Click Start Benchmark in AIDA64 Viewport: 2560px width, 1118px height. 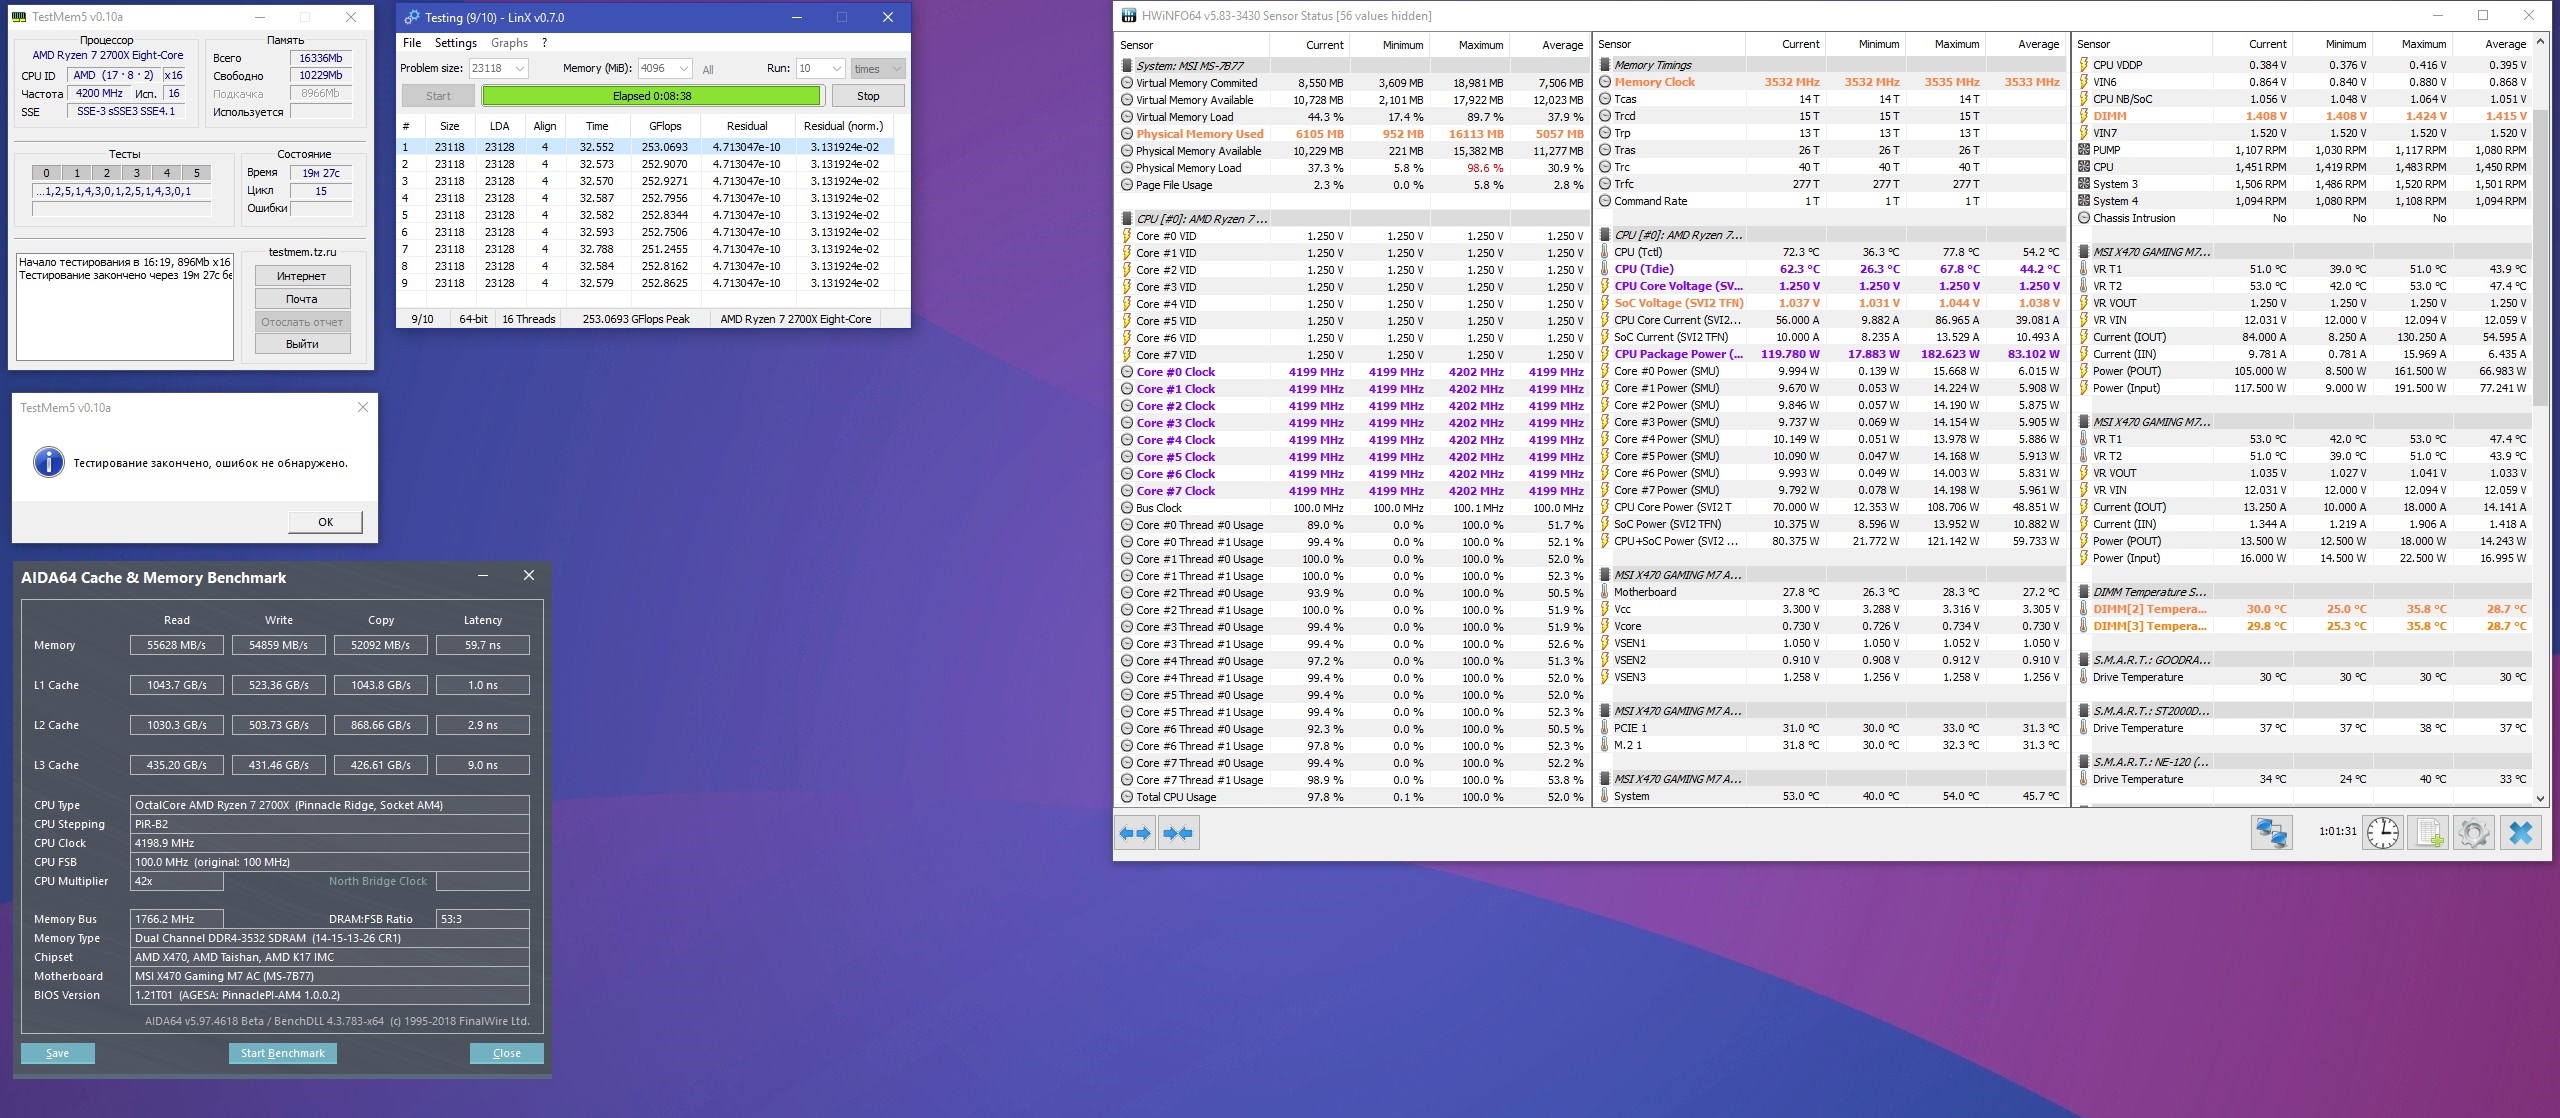coord(282,1053)
